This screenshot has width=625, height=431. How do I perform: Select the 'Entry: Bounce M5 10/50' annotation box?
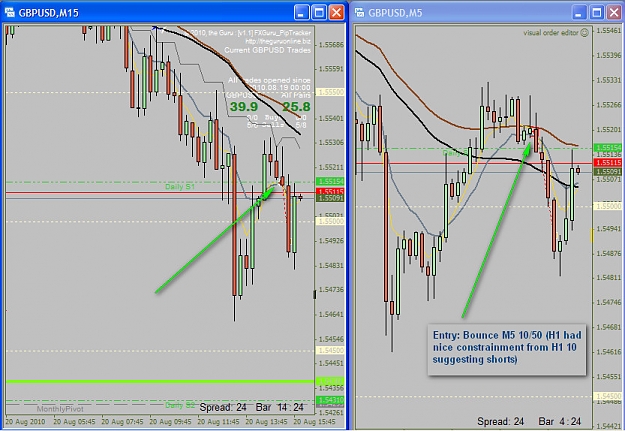(507, 349)
